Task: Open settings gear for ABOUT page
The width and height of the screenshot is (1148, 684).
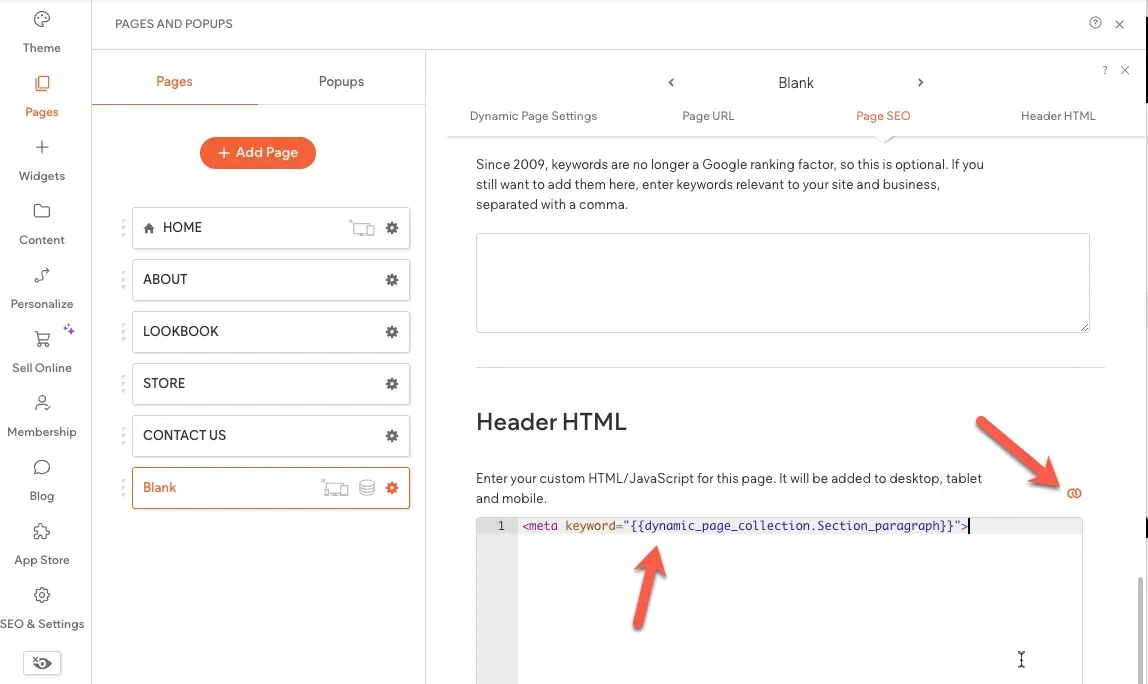Action: pos(392,280)
